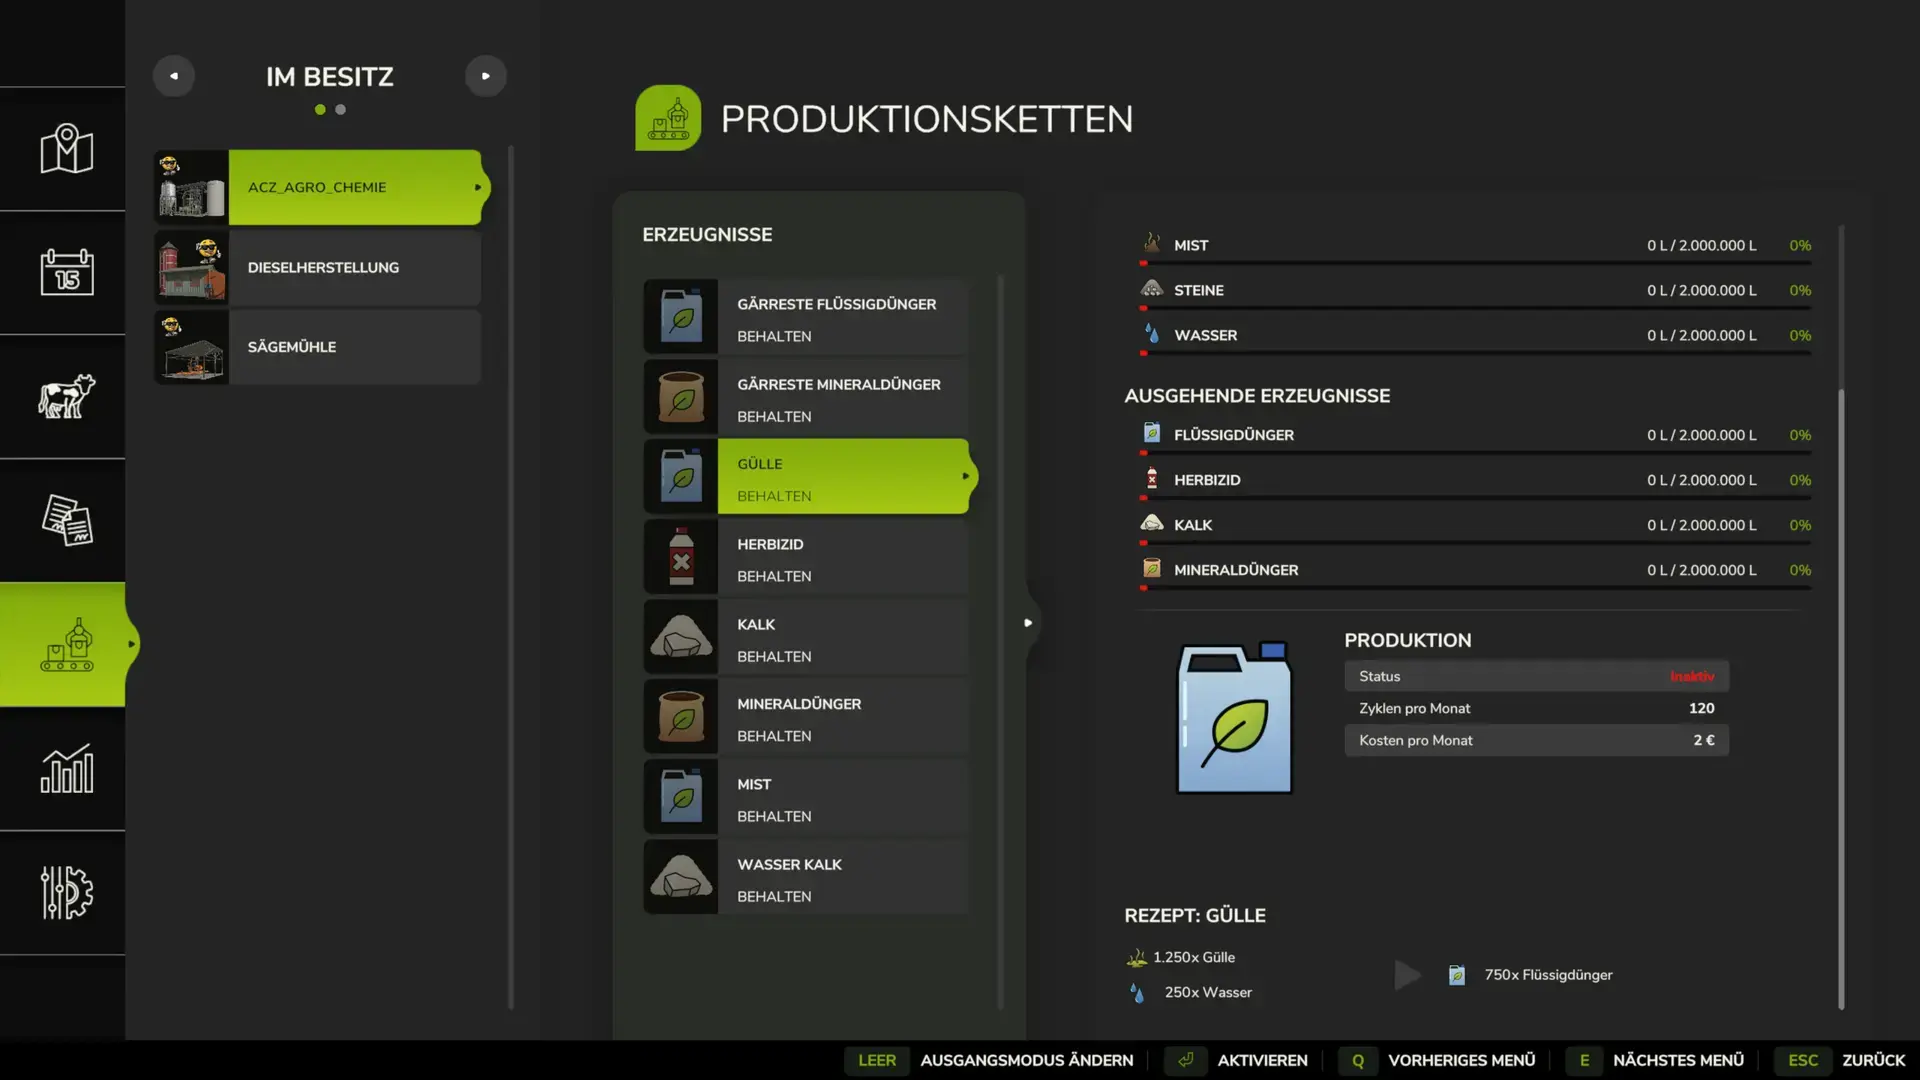Expand the panel arrow beside Erzeugnisse list

[x=1028, y=623]
